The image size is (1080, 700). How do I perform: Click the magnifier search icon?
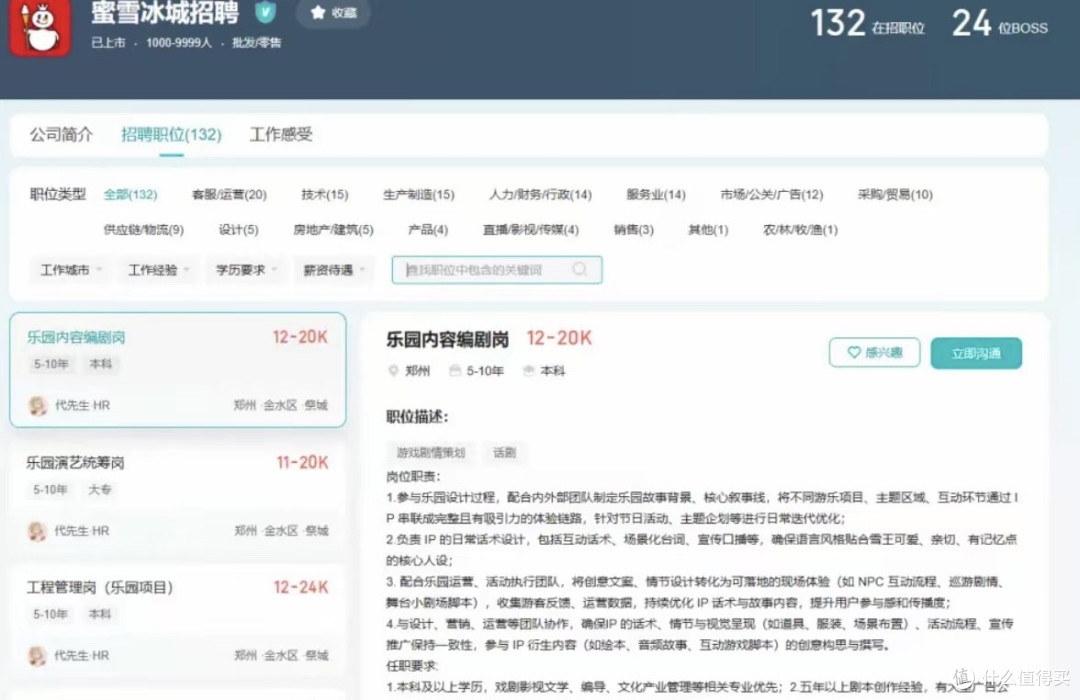pos(580,269)
